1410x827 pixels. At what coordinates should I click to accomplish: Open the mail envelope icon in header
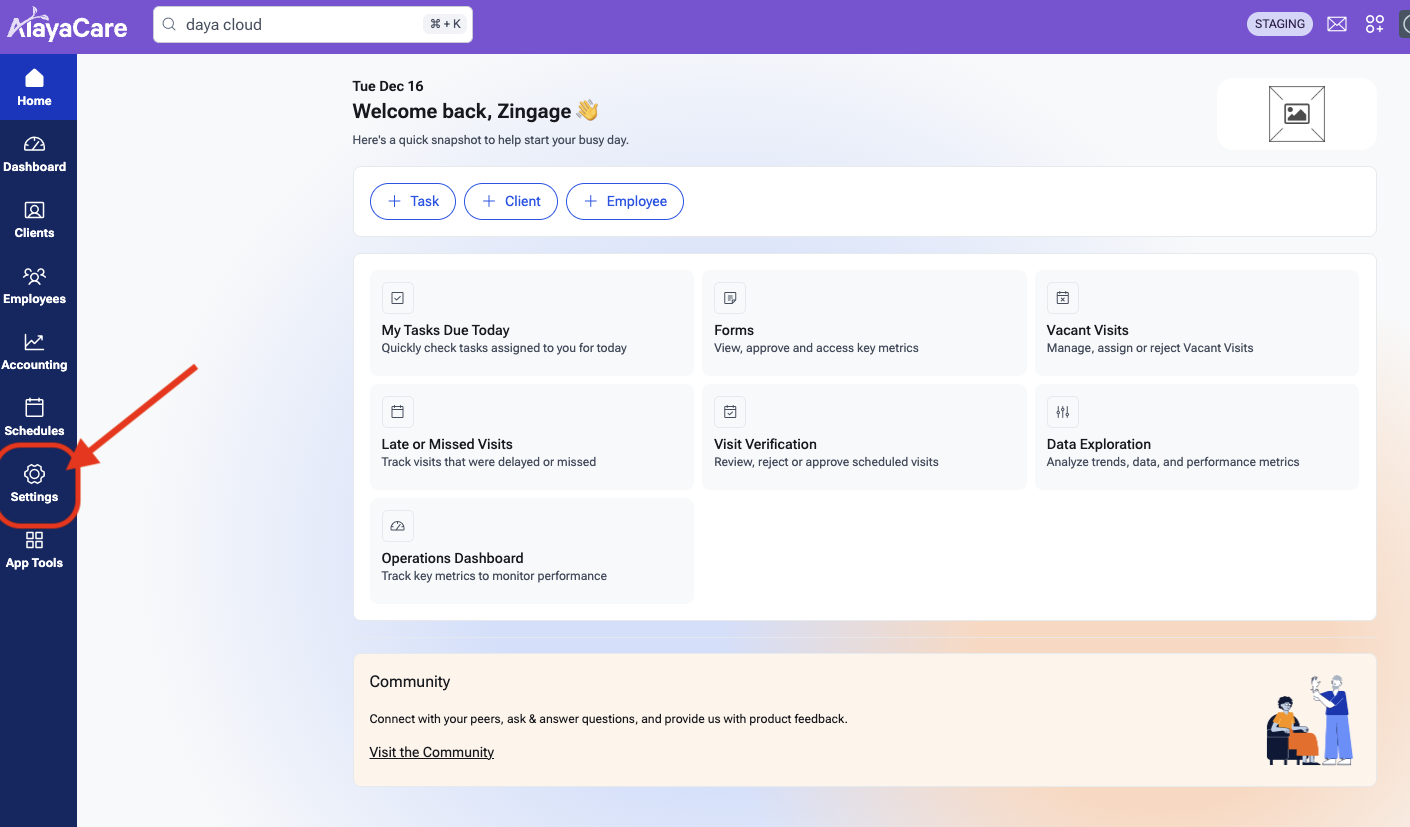click(x=1337, y=24)
